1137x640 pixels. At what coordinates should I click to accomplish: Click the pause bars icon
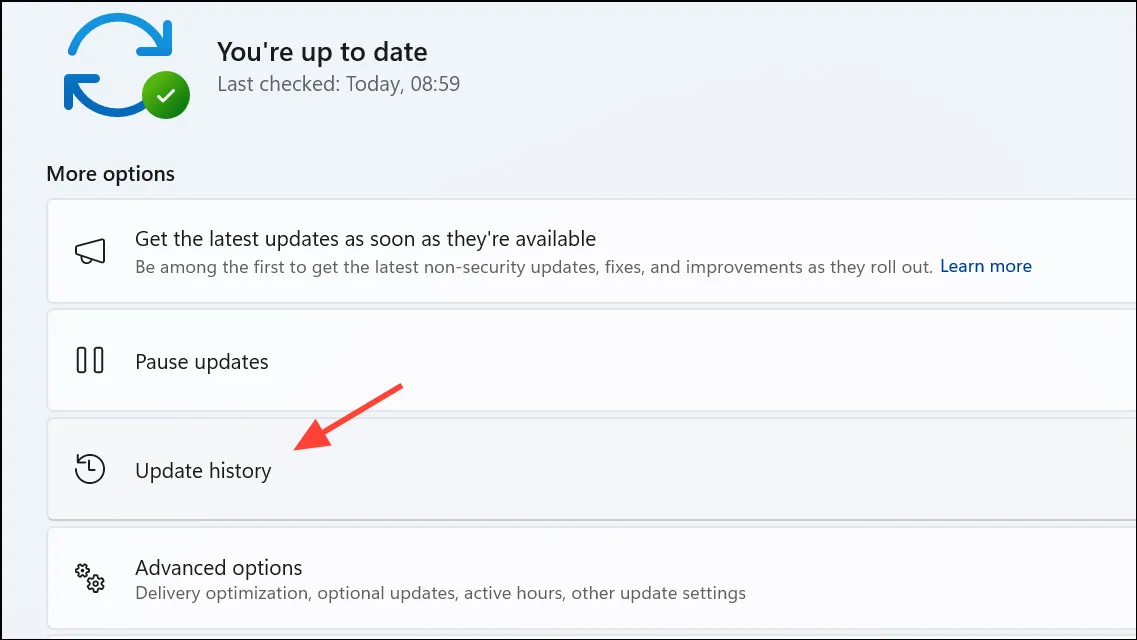(90, 360)
